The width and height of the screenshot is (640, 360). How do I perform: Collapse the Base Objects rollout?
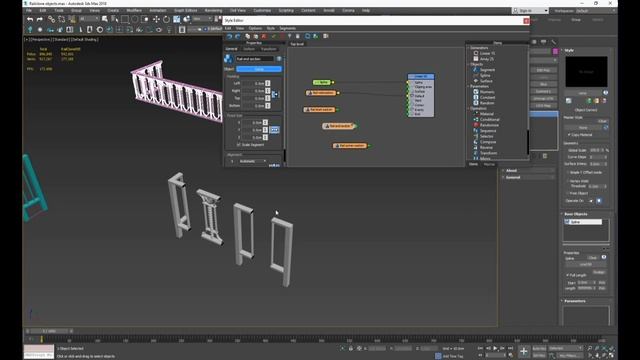[576, 214]
